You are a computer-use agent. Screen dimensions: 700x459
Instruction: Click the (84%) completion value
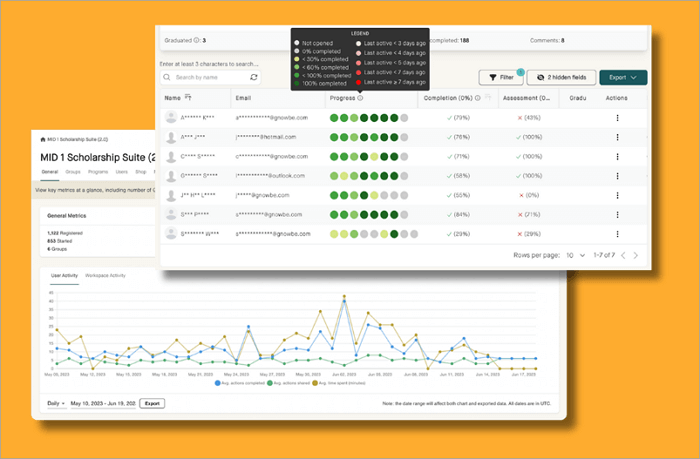coord(462,215)
